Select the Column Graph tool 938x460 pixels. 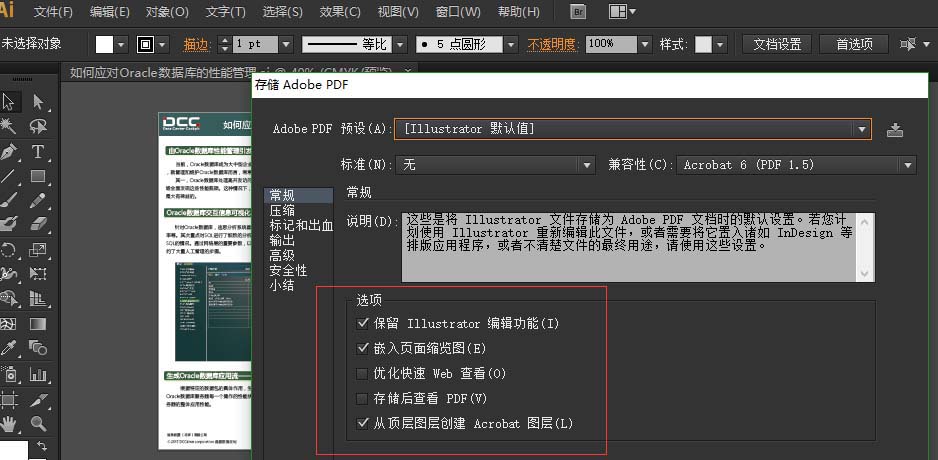(38, 375)
